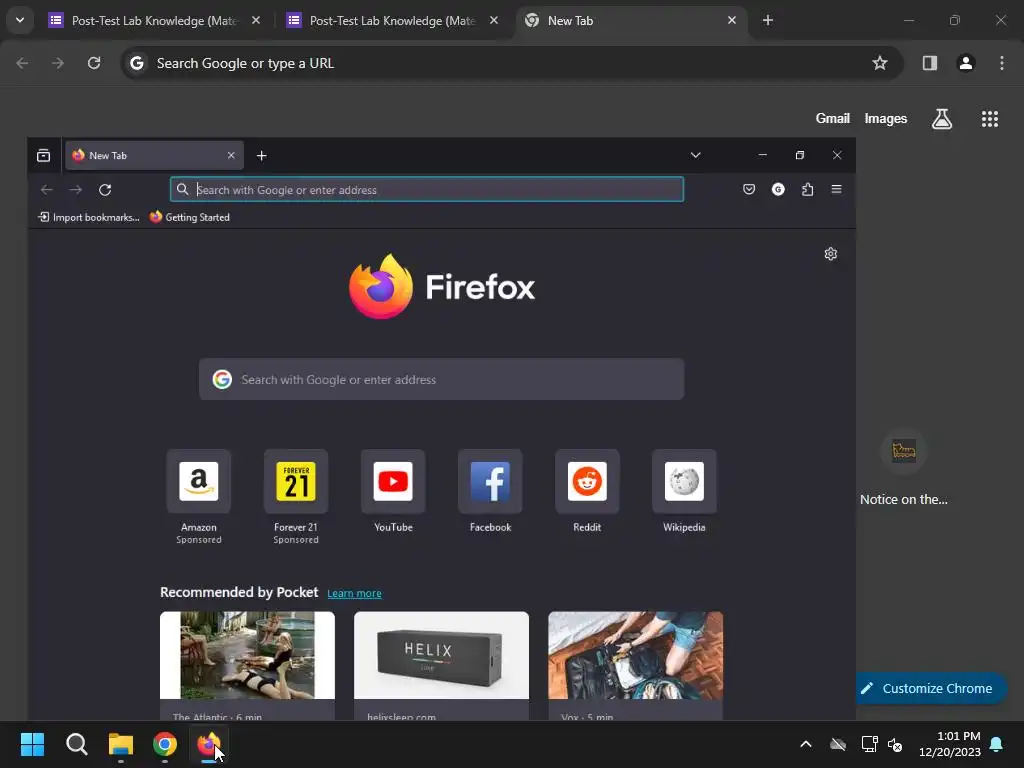The height and width of the screenshot is (768, 1024).
Task: Close second Post-Test Lab Knowledge tab
Action: (x=494, y=20)
